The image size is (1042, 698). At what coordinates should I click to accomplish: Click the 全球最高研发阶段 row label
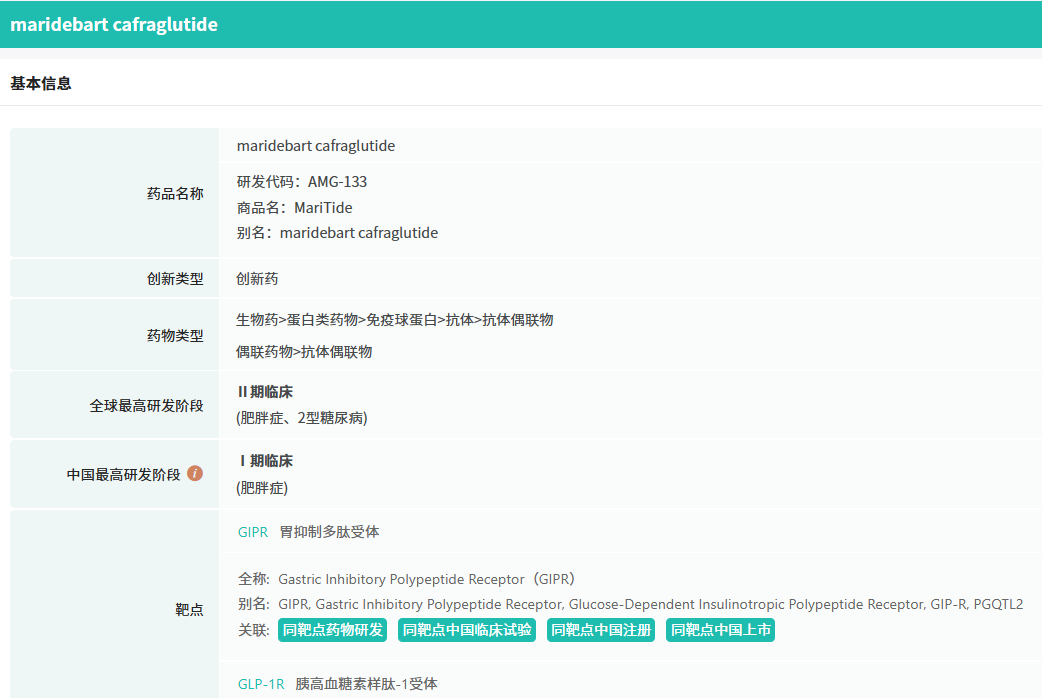click(147, 406)
